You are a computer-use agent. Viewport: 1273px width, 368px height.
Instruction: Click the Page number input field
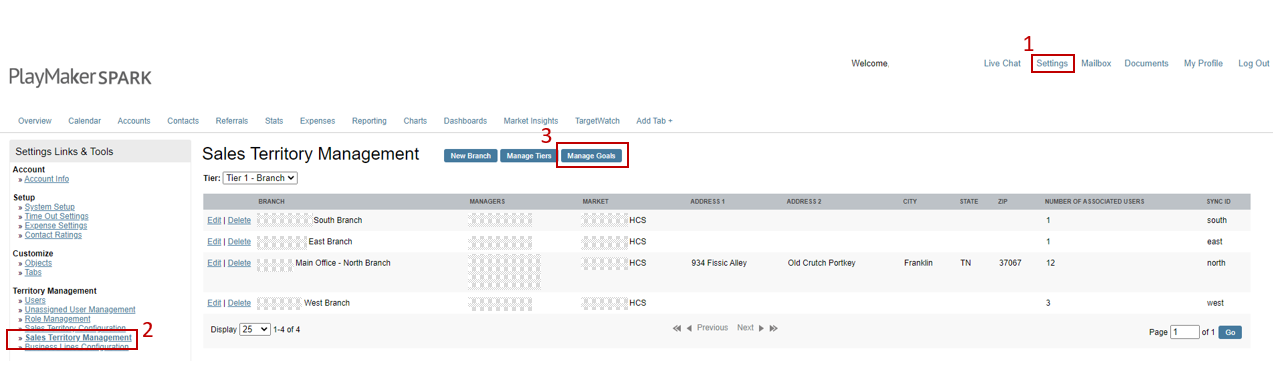pyautogui.click(x=1185, y=332)
